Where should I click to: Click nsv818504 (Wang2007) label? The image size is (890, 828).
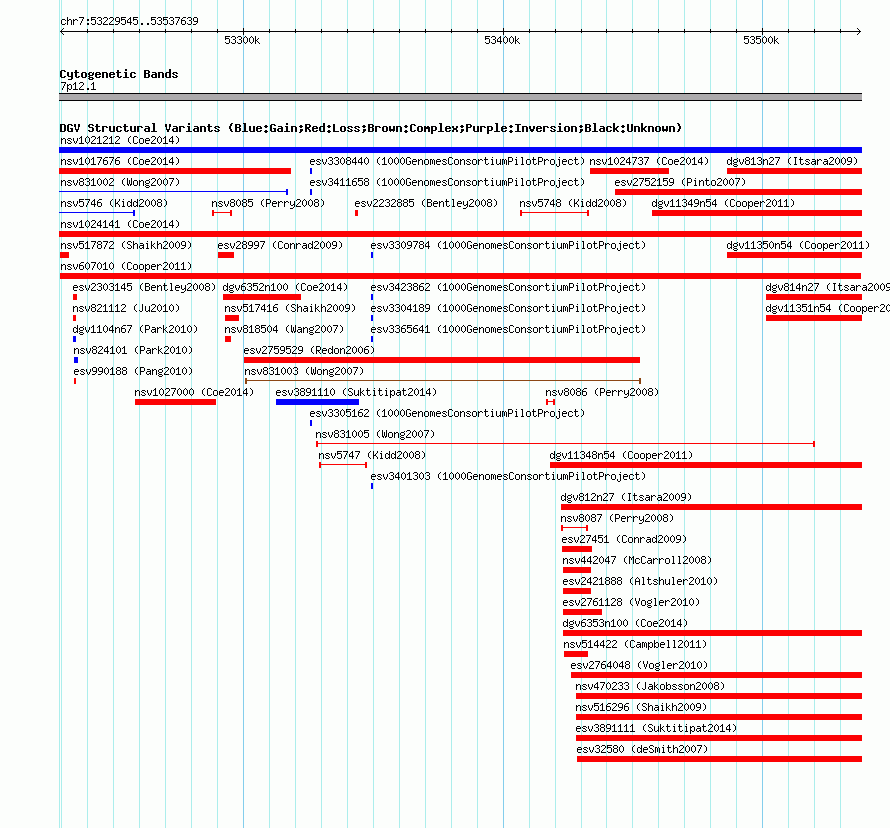coord(284,329)
